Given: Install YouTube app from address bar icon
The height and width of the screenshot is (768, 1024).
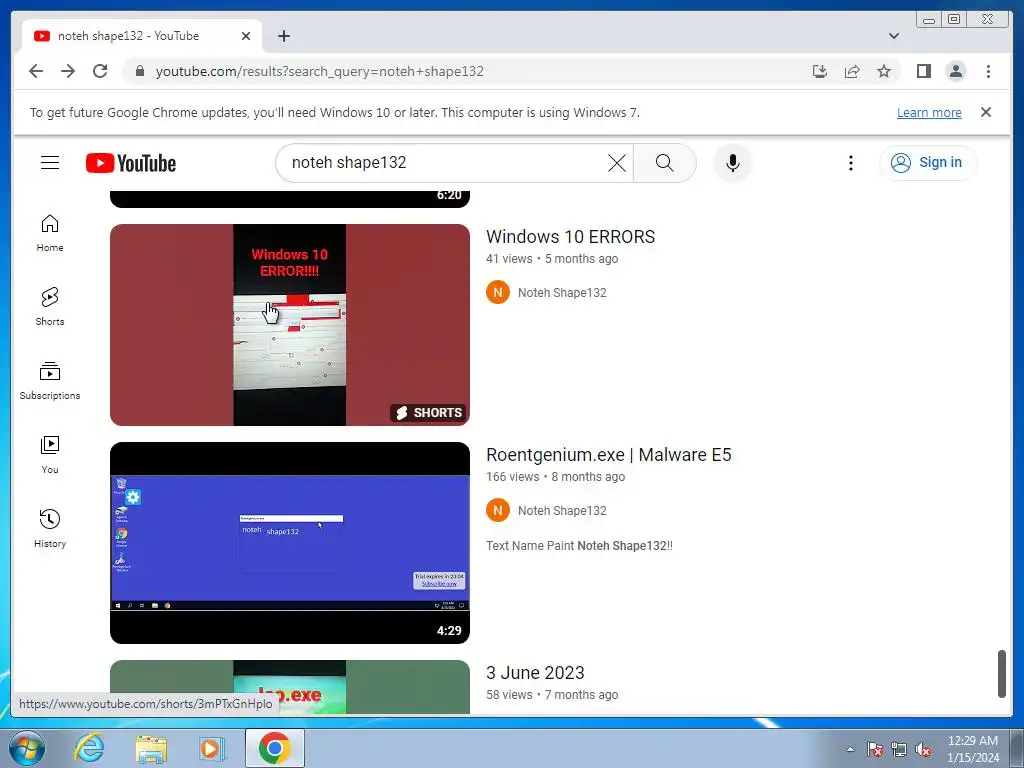Looking at the screenshot, I should pyautogui.click(x=820, y=71).
